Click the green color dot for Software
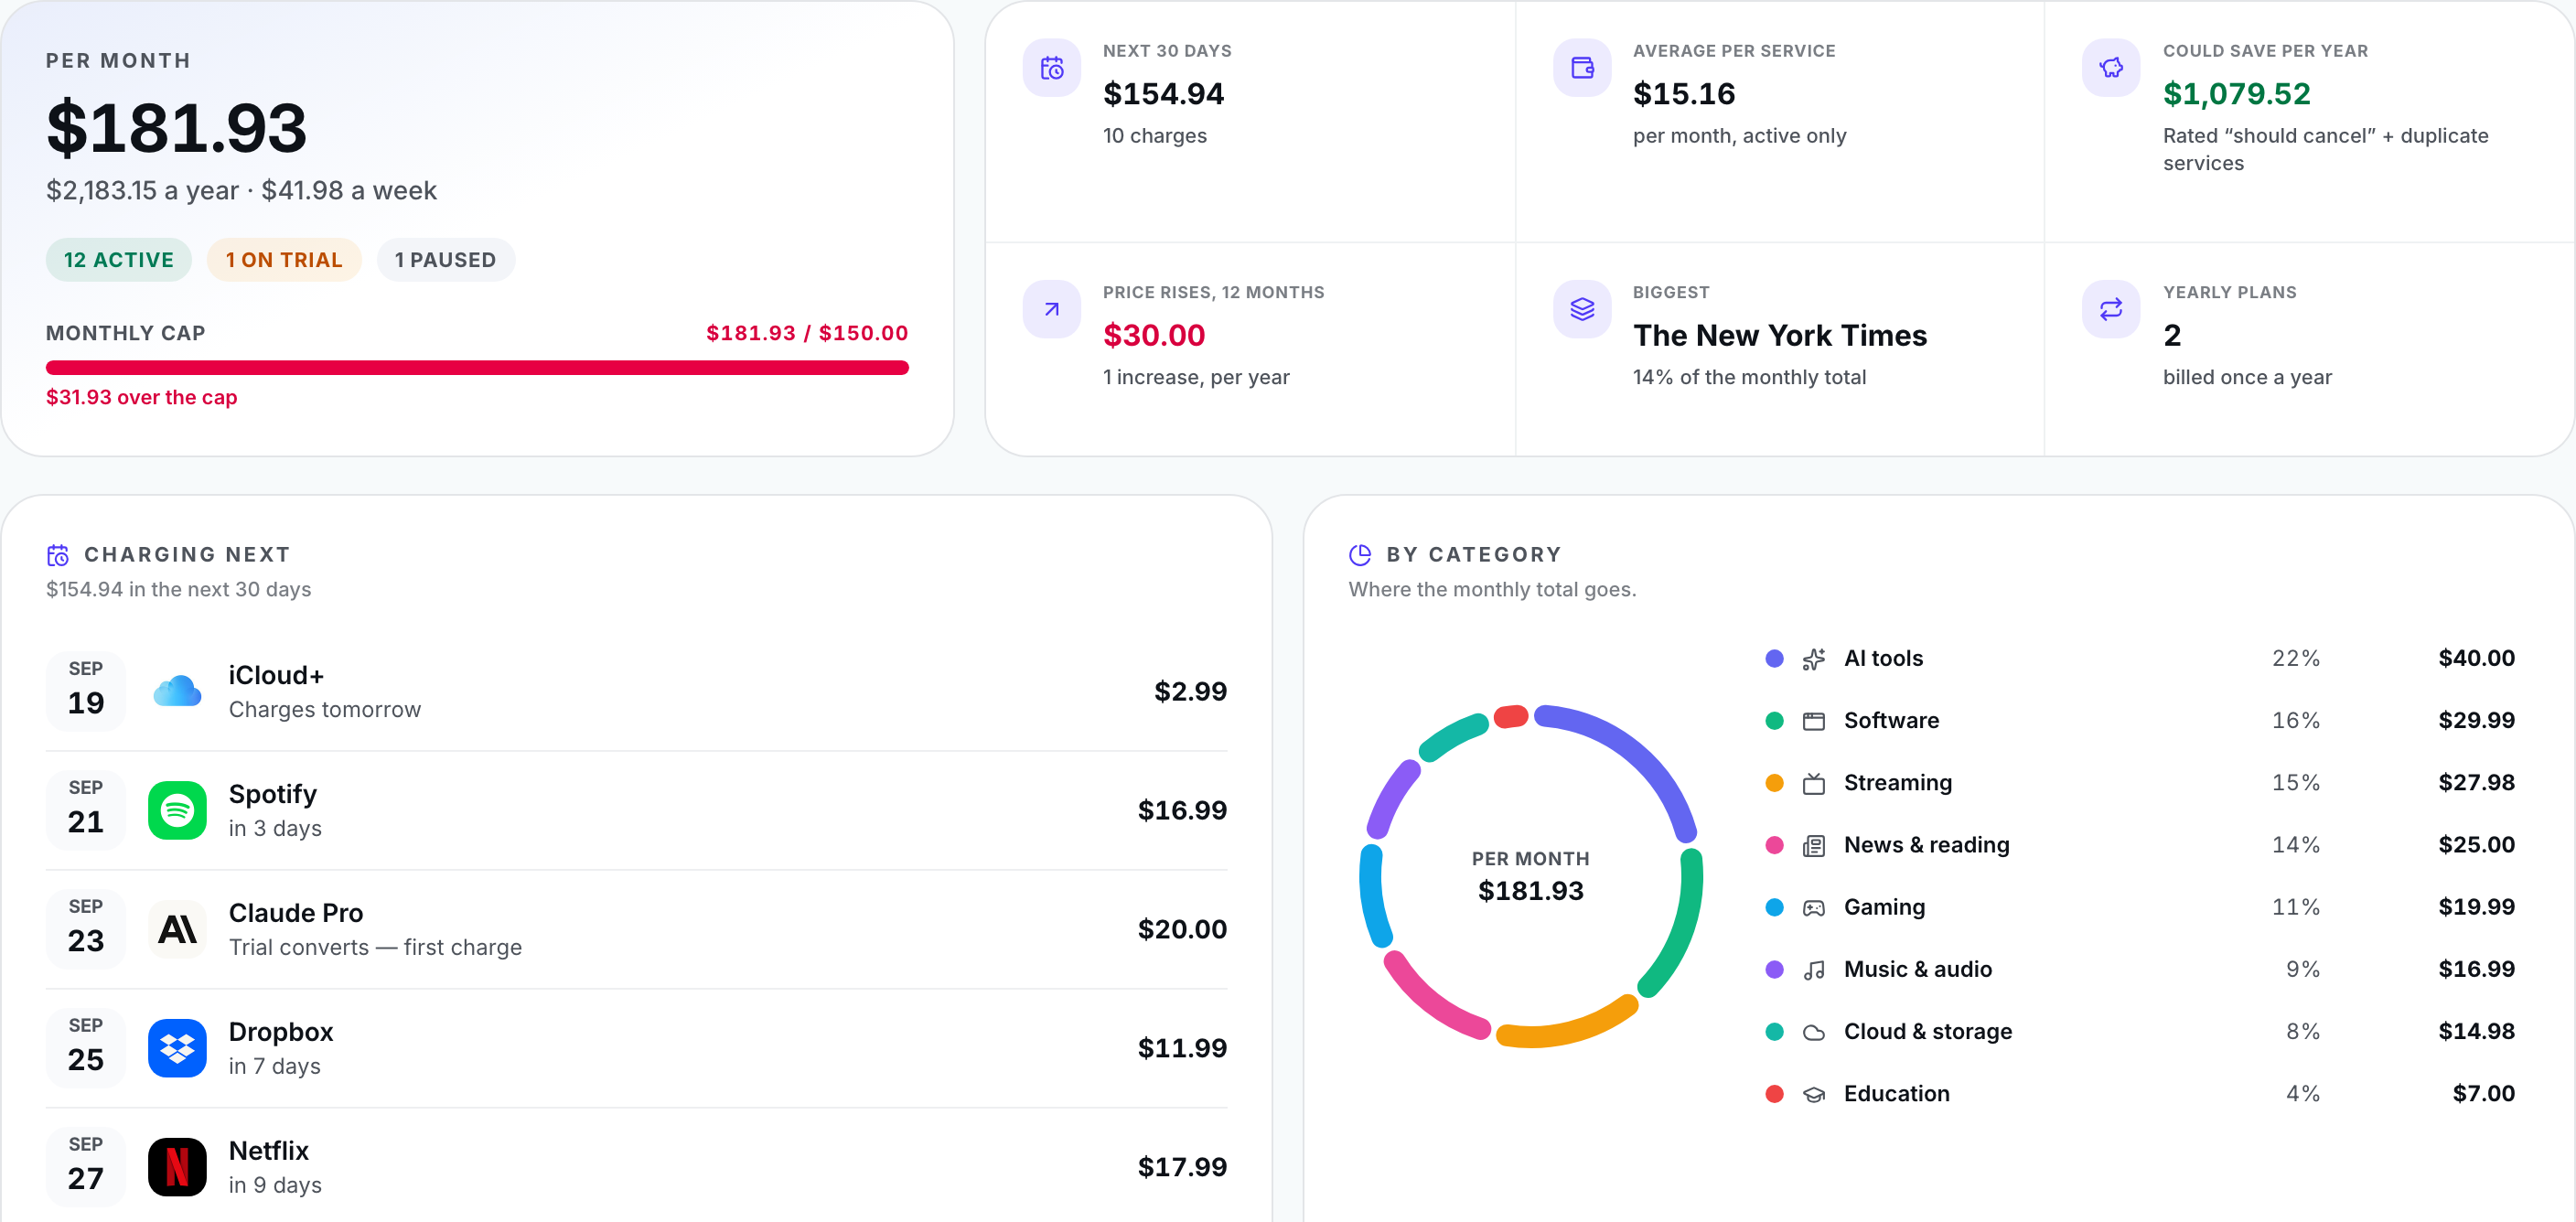The height and width of the screenshot is (1222, 2576). click(x=1775, y=720)
